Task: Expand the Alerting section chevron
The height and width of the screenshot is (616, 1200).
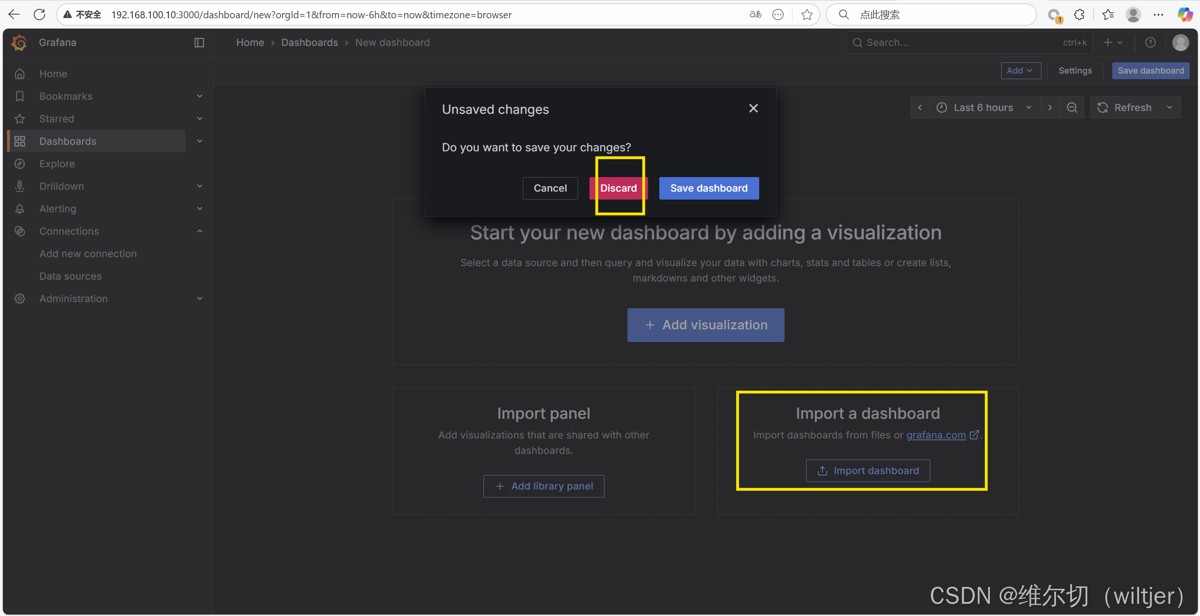Action: pyautogui.click(x=199, y=209)
